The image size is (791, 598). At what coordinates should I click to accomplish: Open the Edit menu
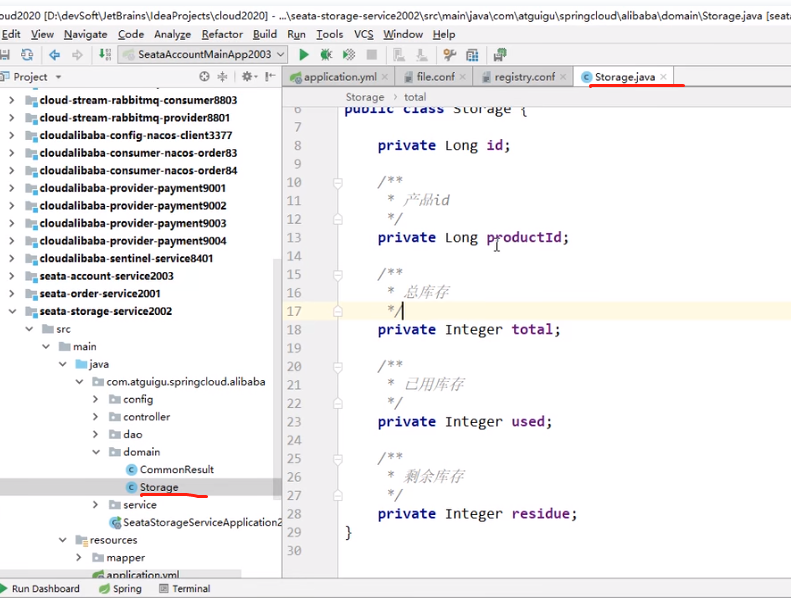pos(11,34)
